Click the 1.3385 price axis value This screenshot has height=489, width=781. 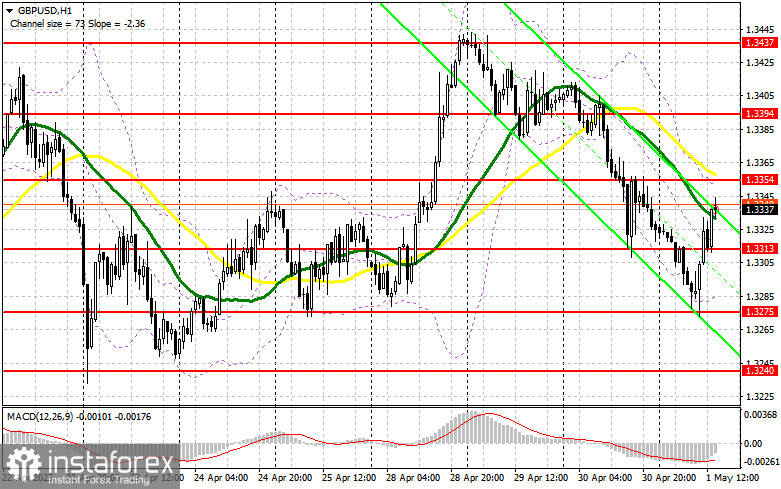[760, 129]
